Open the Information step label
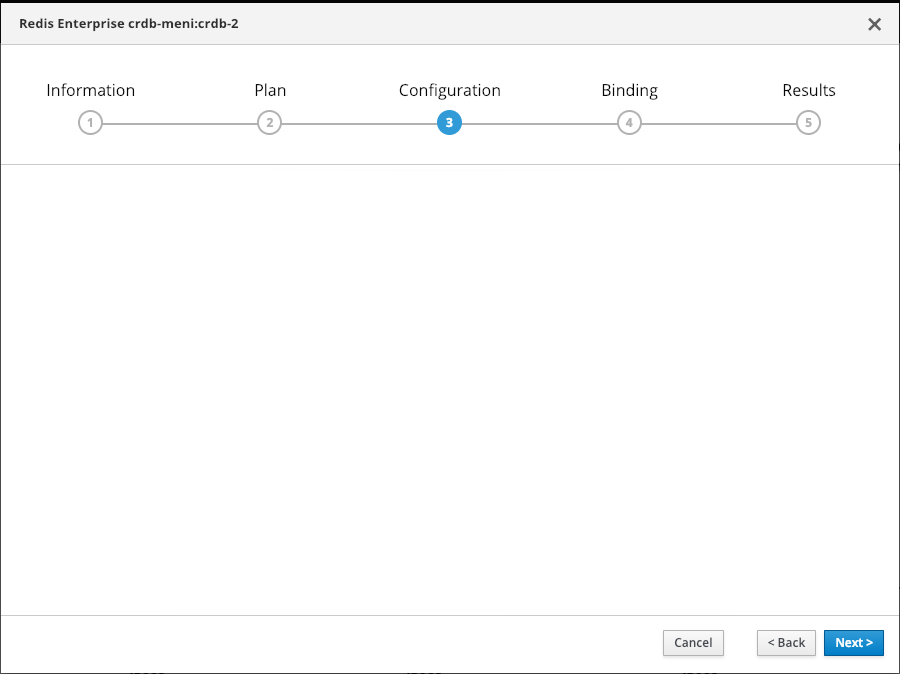900x674 pixels. coord(90,90)
